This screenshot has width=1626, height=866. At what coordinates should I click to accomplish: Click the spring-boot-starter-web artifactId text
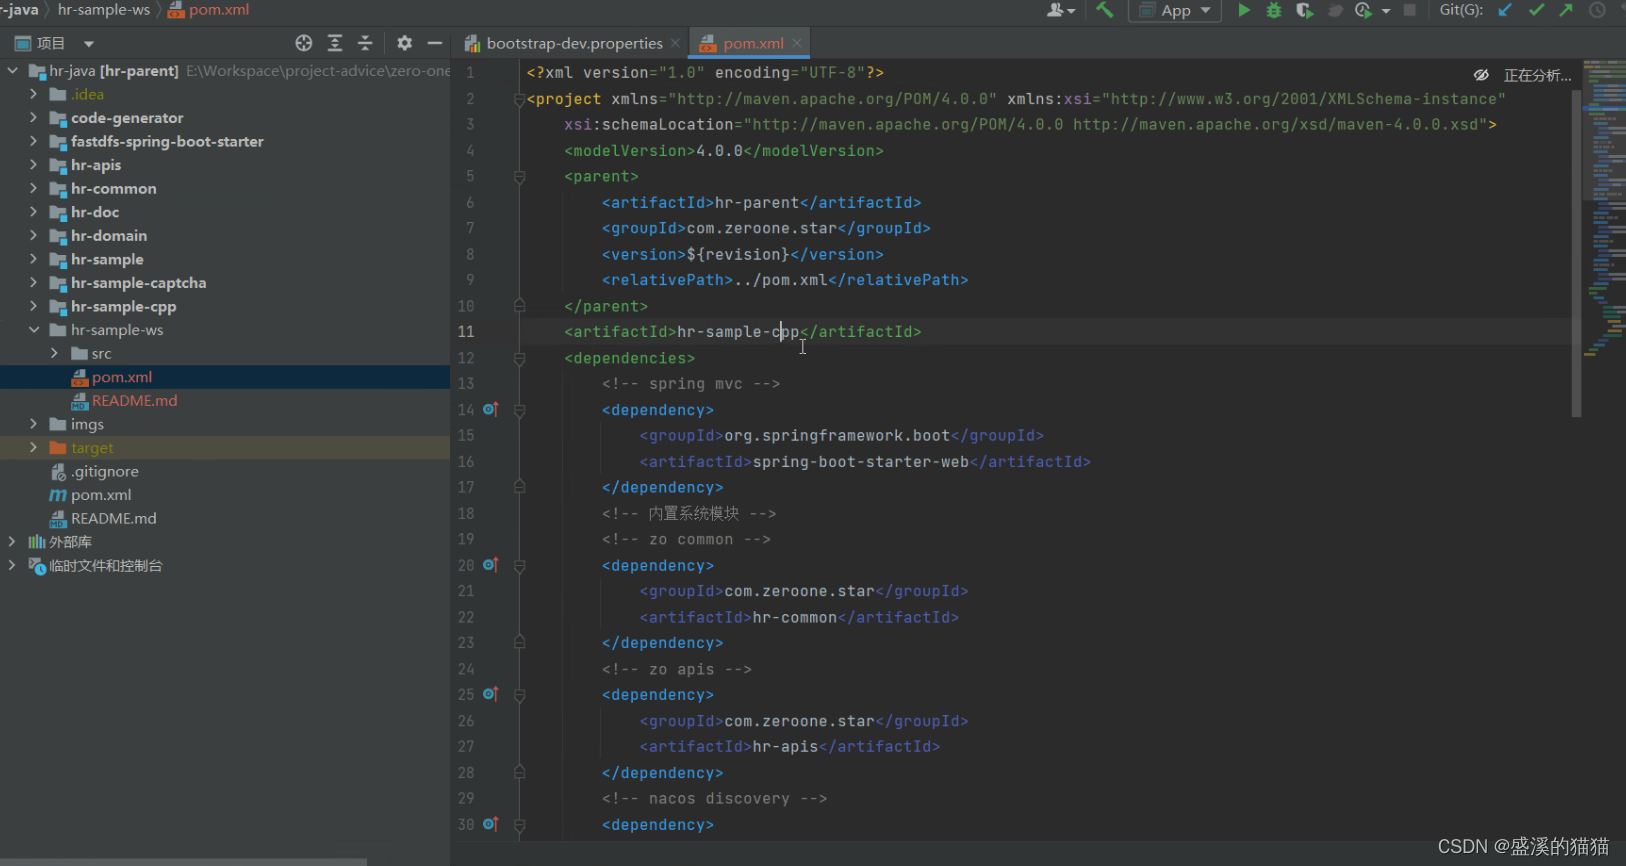(x=860, y=462)
